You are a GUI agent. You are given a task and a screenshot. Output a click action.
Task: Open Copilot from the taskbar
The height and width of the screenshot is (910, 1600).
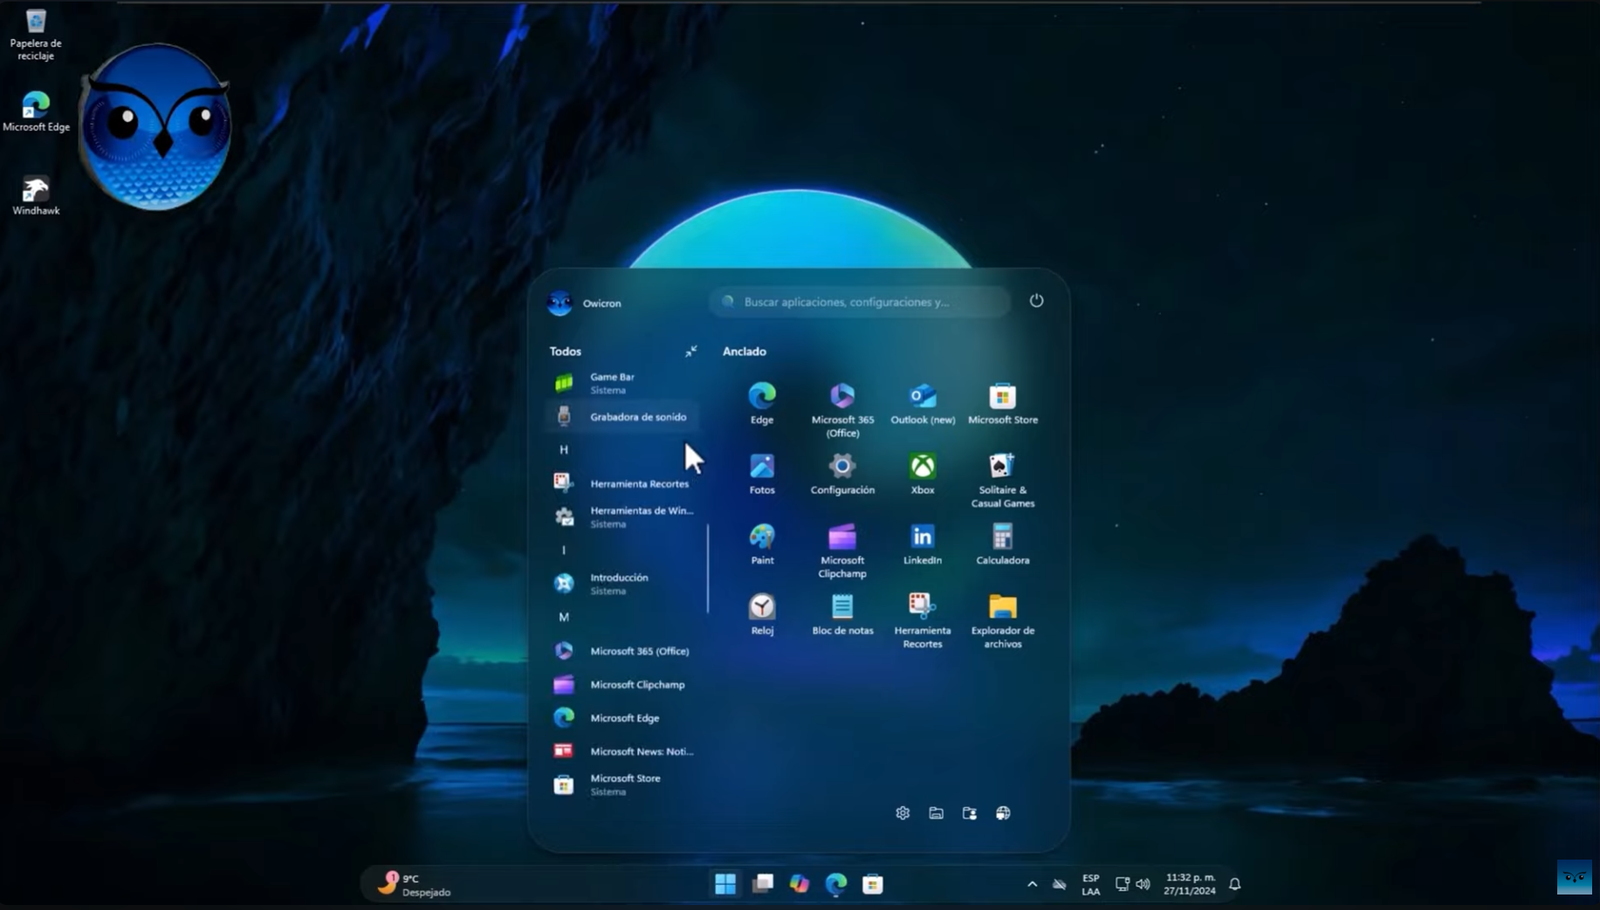[x=799, y=884]
